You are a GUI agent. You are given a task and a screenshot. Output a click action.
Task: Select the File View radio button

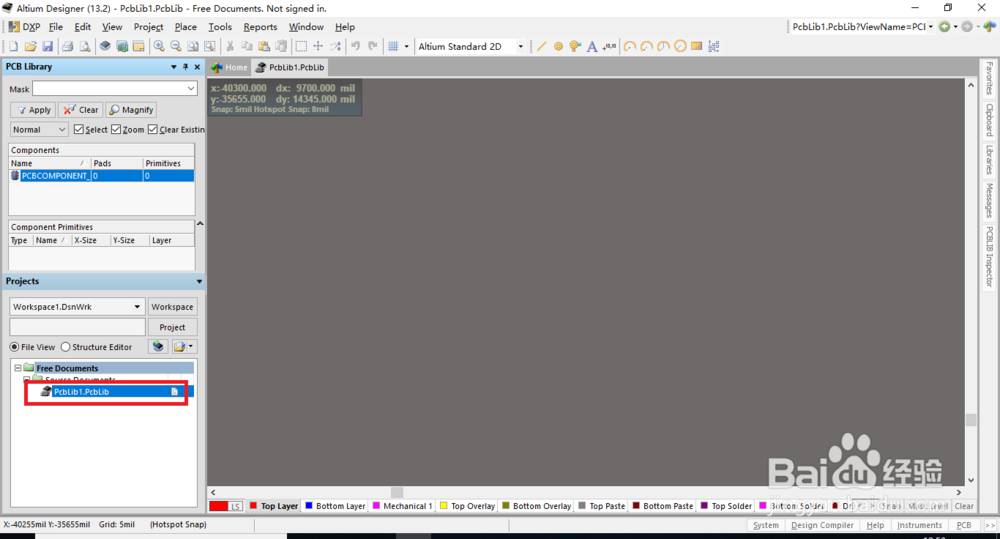click(x=14, y=347)
